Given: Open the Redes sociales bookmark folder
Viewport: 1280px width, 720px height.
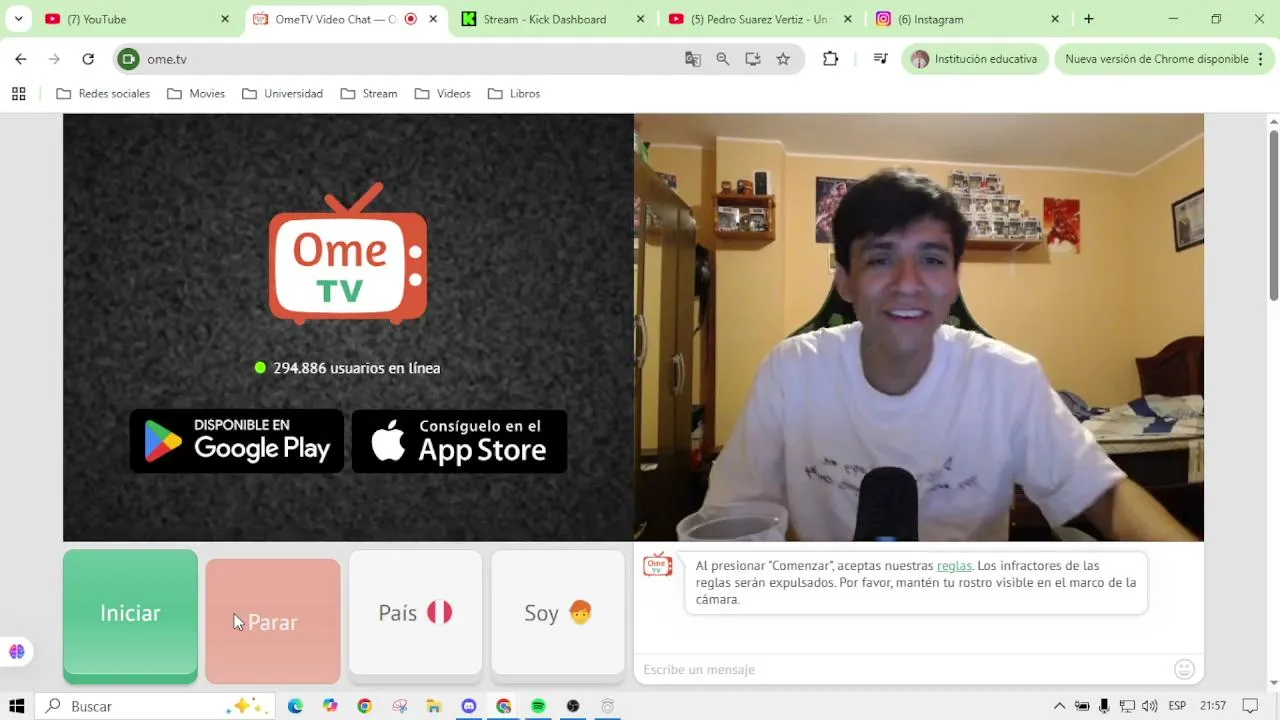Looking at the screenshot, I should (x=103, y=94).
